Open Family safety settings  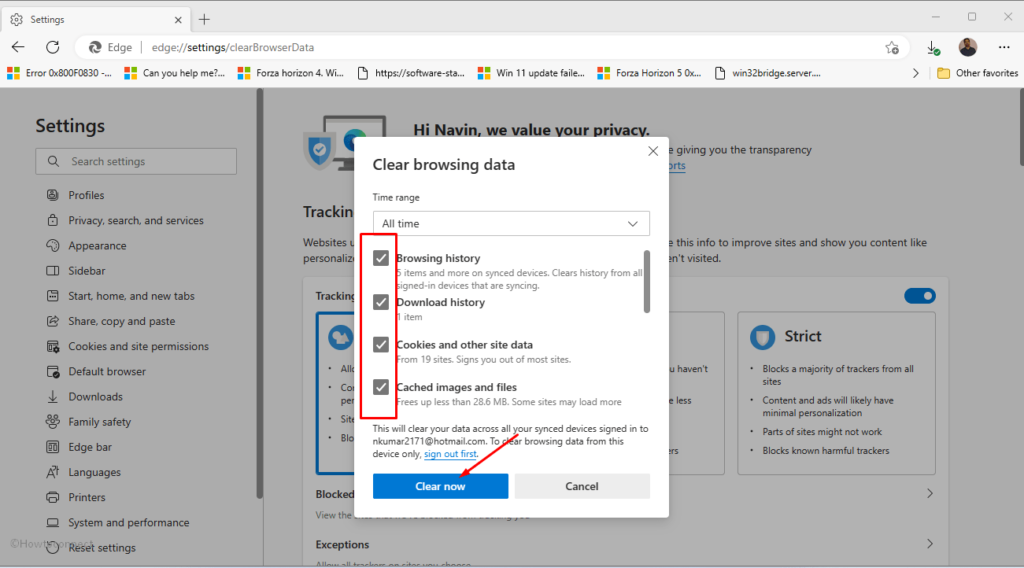(x=99, y=422)
